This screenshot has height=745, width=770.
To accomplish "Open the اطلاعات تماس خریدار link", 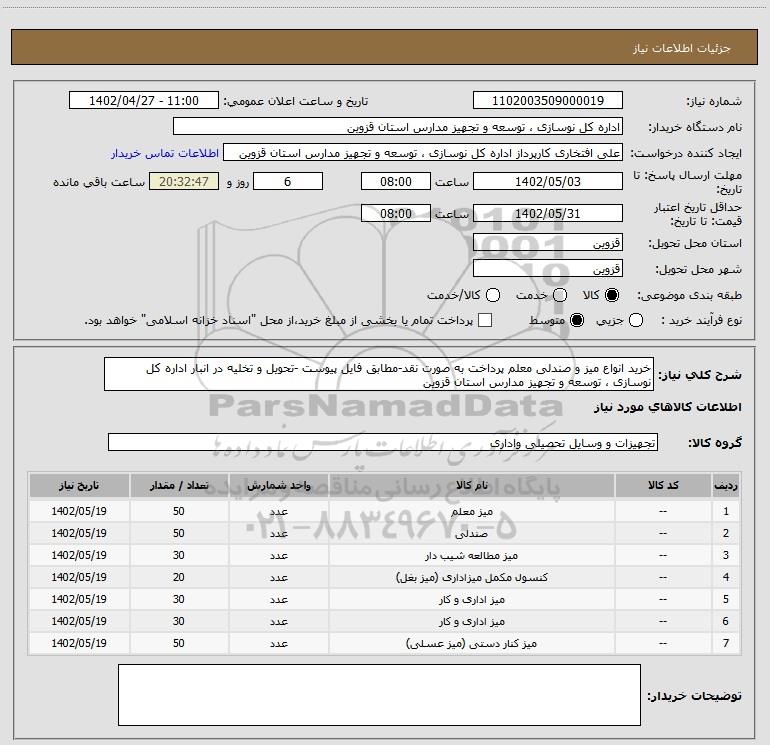I will click(165, 153).
